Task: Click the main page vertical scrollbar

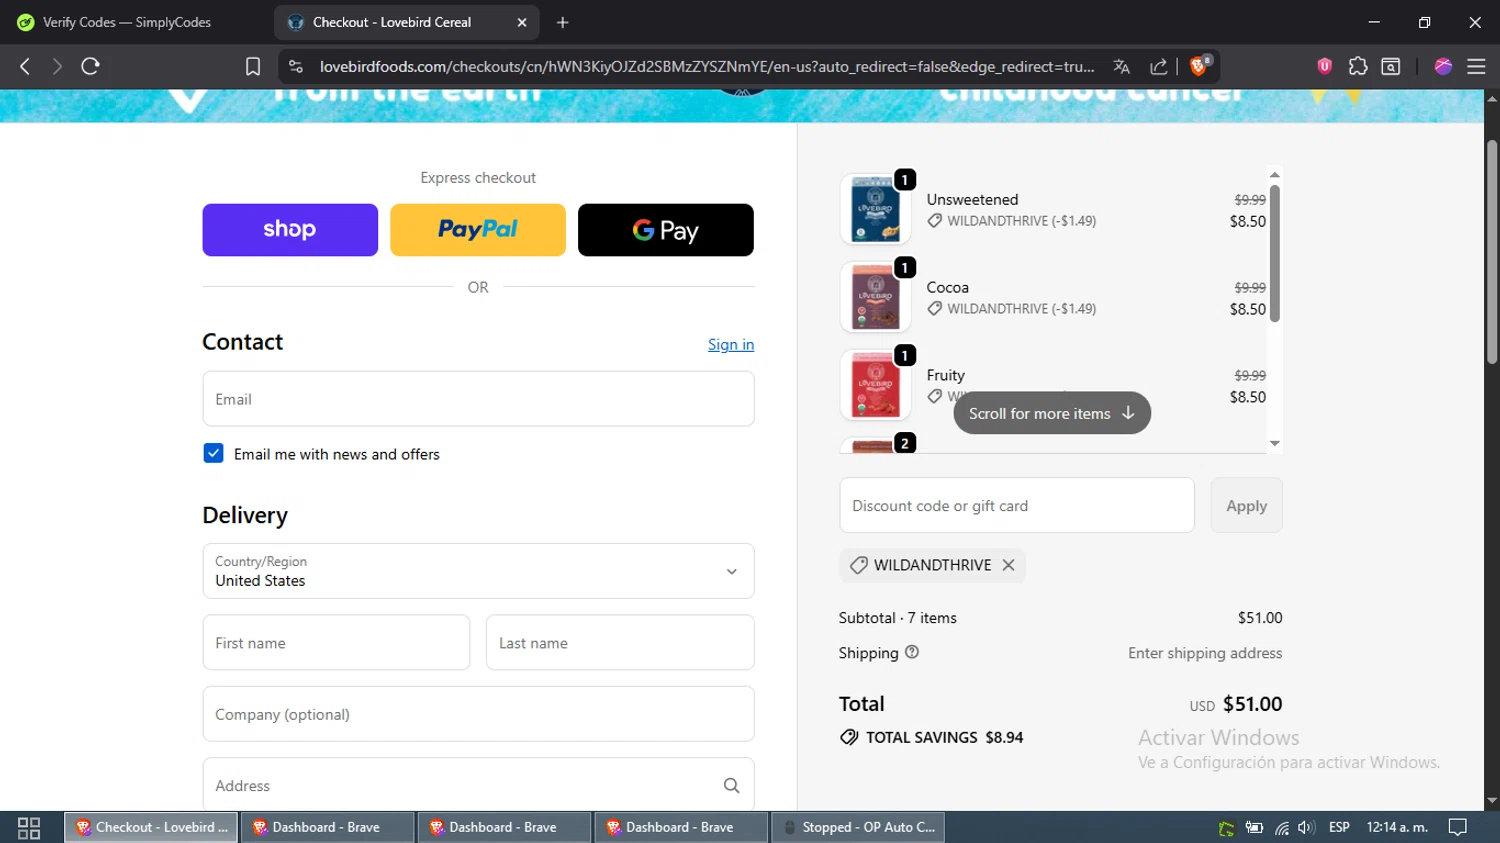Action: tap(1492, 252)
